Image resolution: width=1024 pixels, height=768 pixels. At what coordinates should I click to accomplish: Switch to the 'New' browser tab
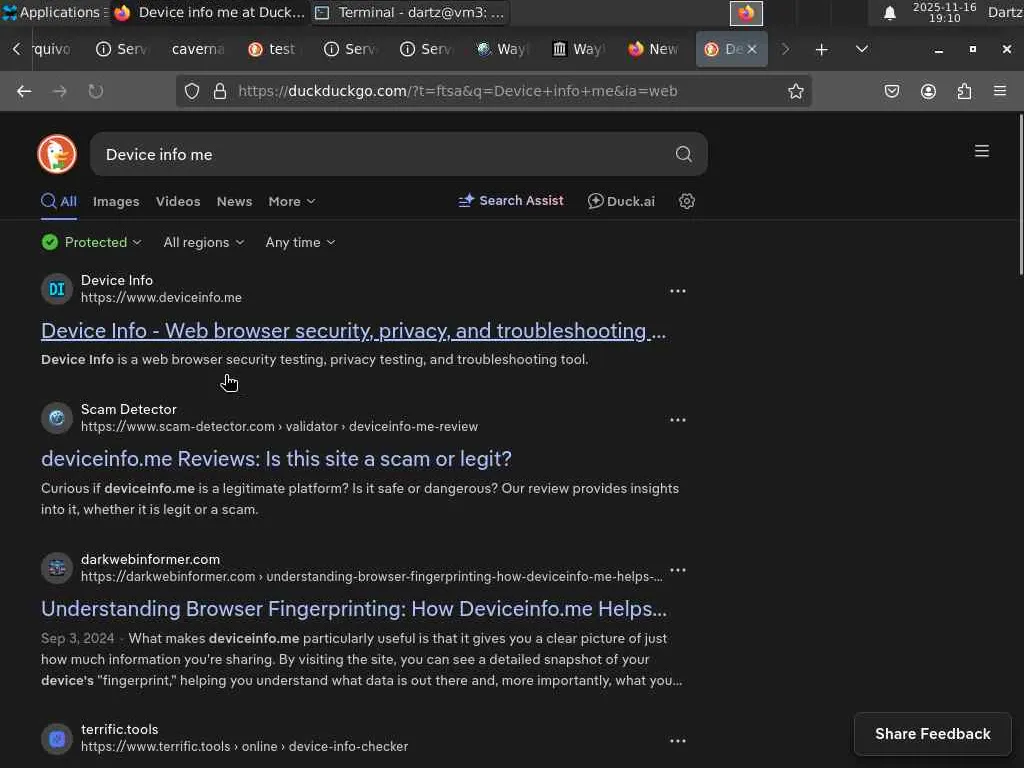653,49
